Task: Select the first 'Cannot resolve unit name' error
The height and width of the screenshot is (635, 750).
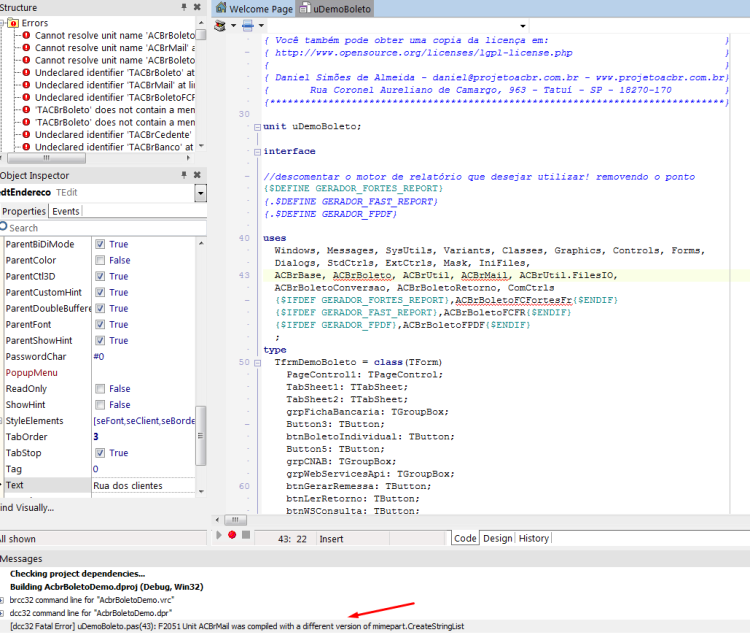Action: tap(114, 35)
